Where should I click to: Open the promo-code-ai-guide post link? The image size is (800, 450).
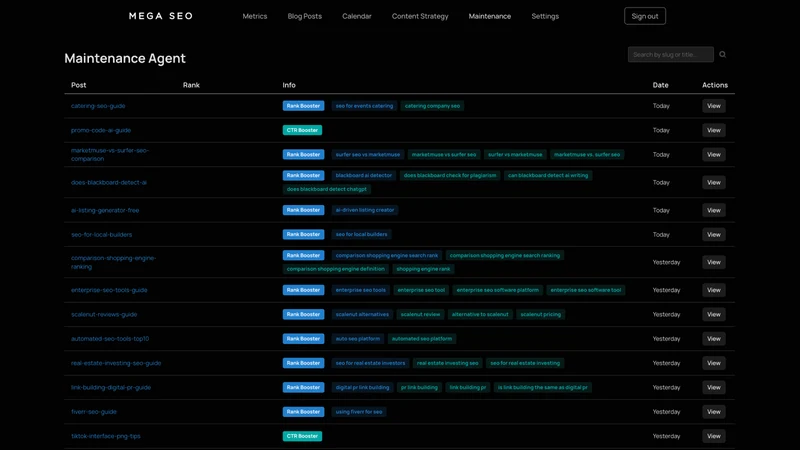coord(101,130)
